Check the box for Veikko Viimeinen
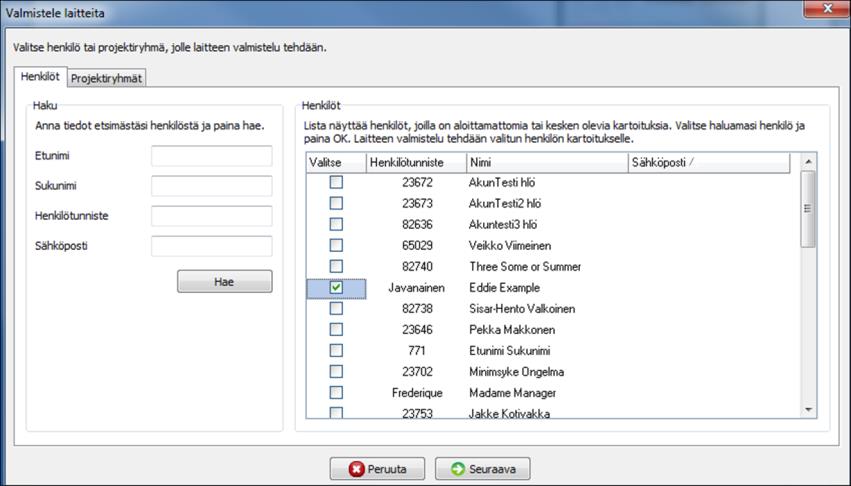The height and width of the screenshot is (486, 851). coord(336,245)
